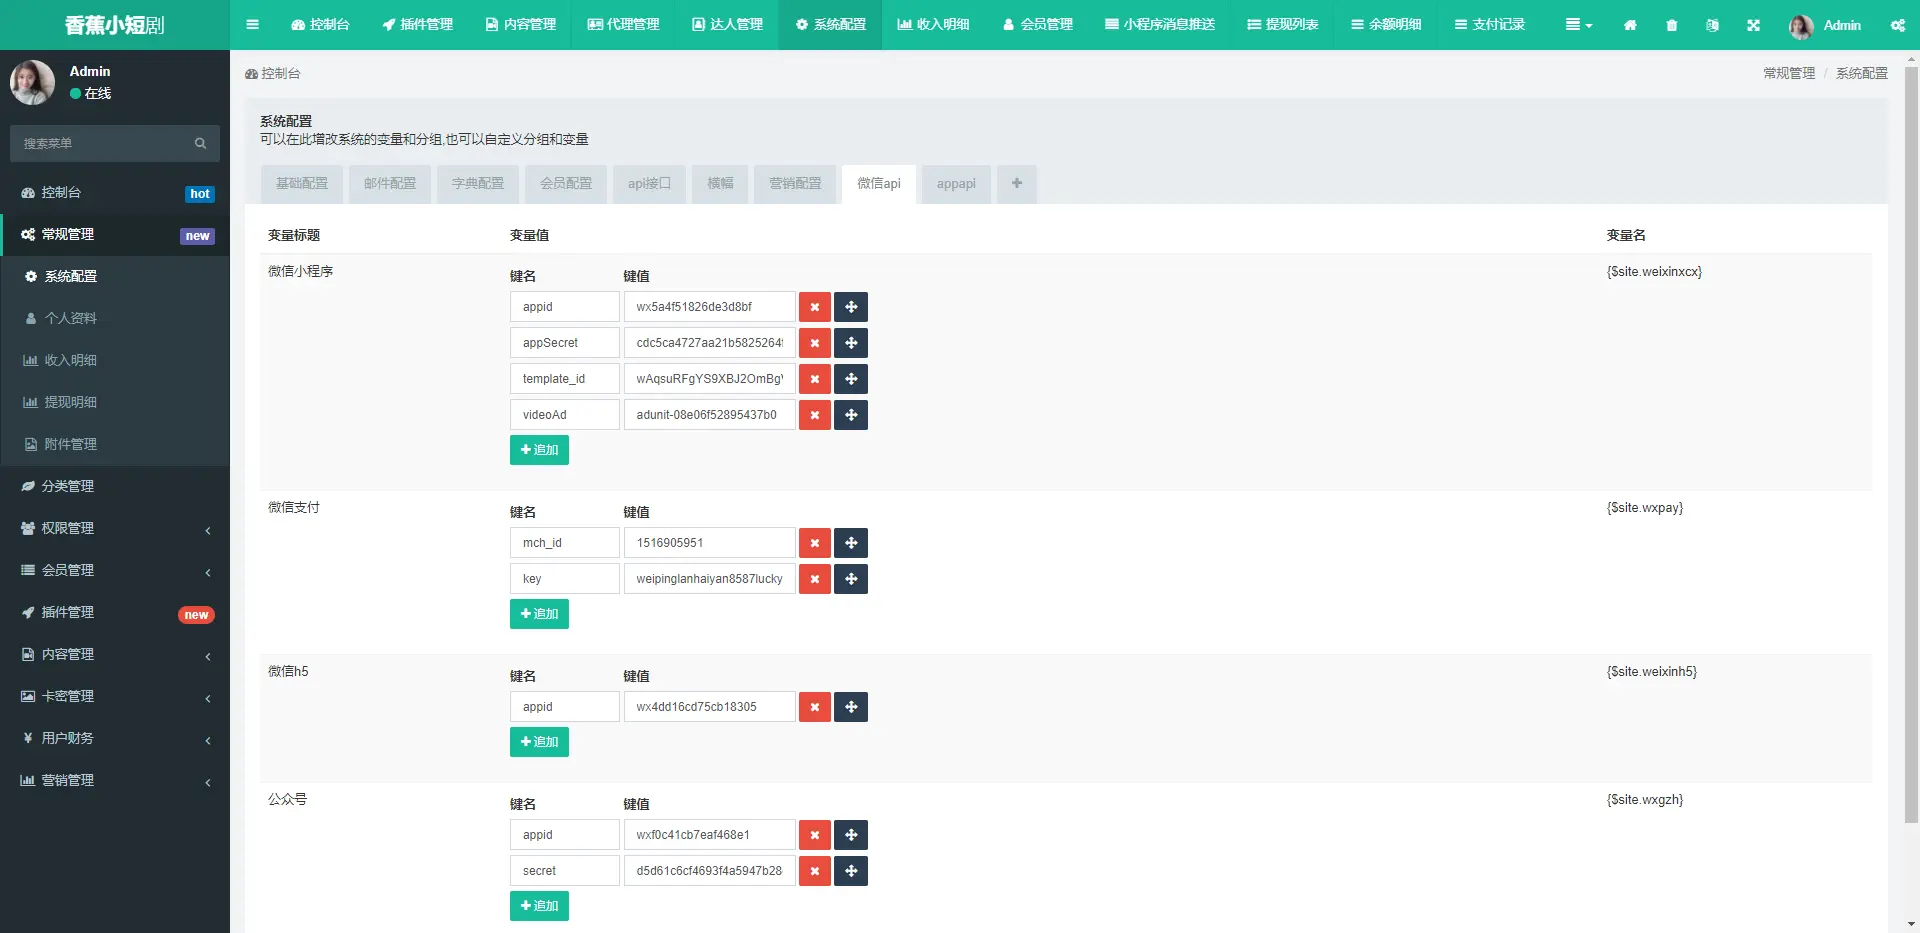1920x933 pixels.
Task: Switch to the appapi tab
Action: (955, 184)
